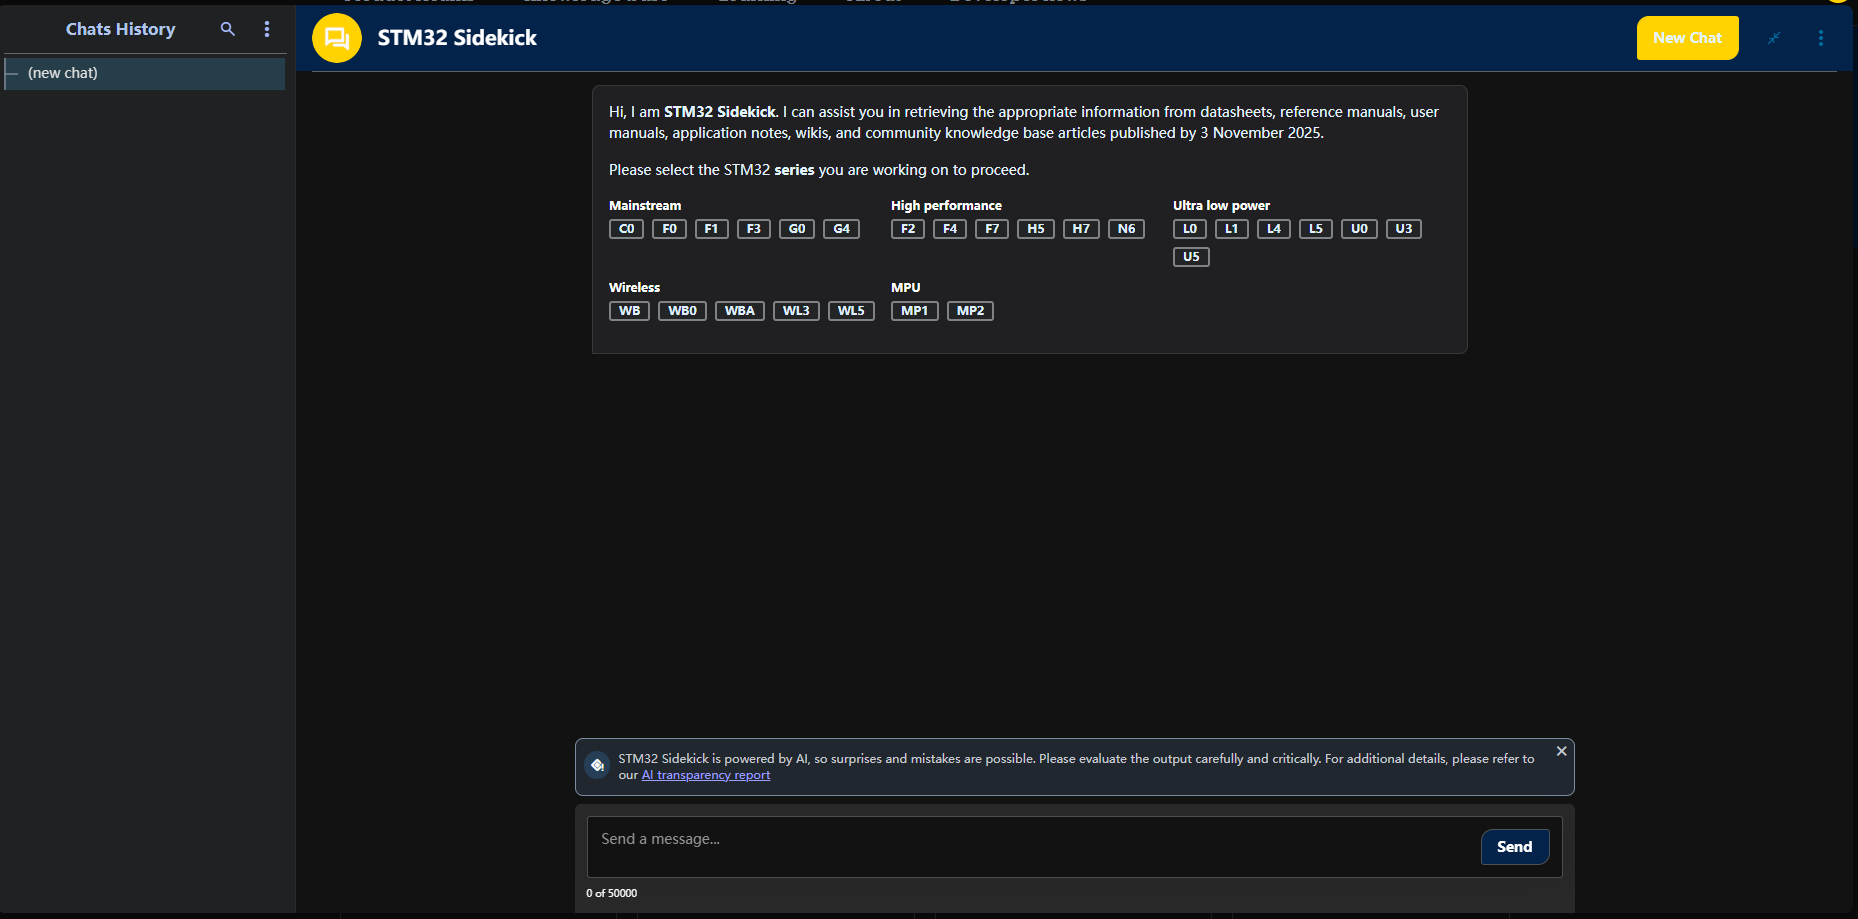Screen dimensions: 1858x919
Task: Pick the H5 series
Action: [1036, 229]
